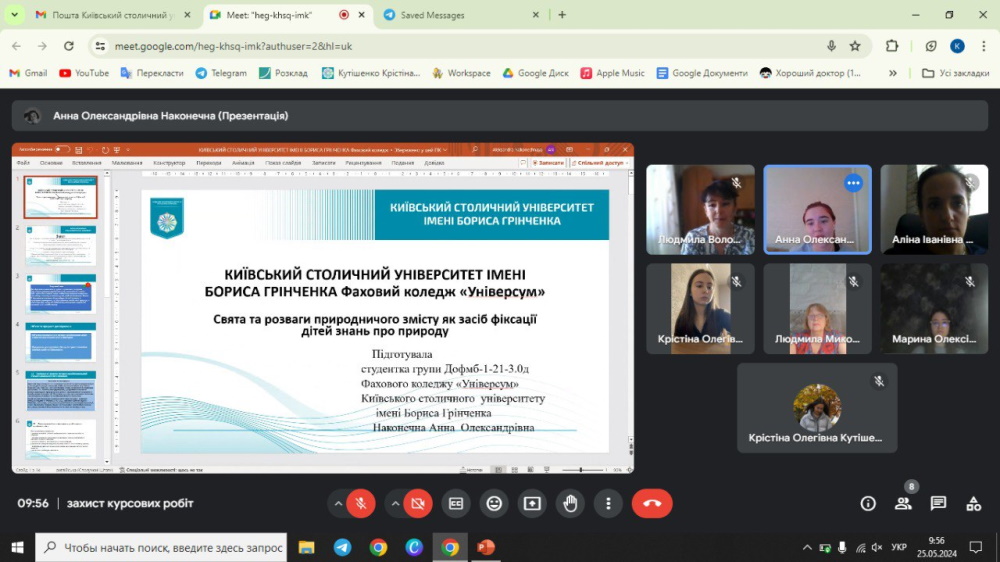Open the YouTube bookmark
The width and height of the screenshot is (1000, 562).
pos(84,73)
